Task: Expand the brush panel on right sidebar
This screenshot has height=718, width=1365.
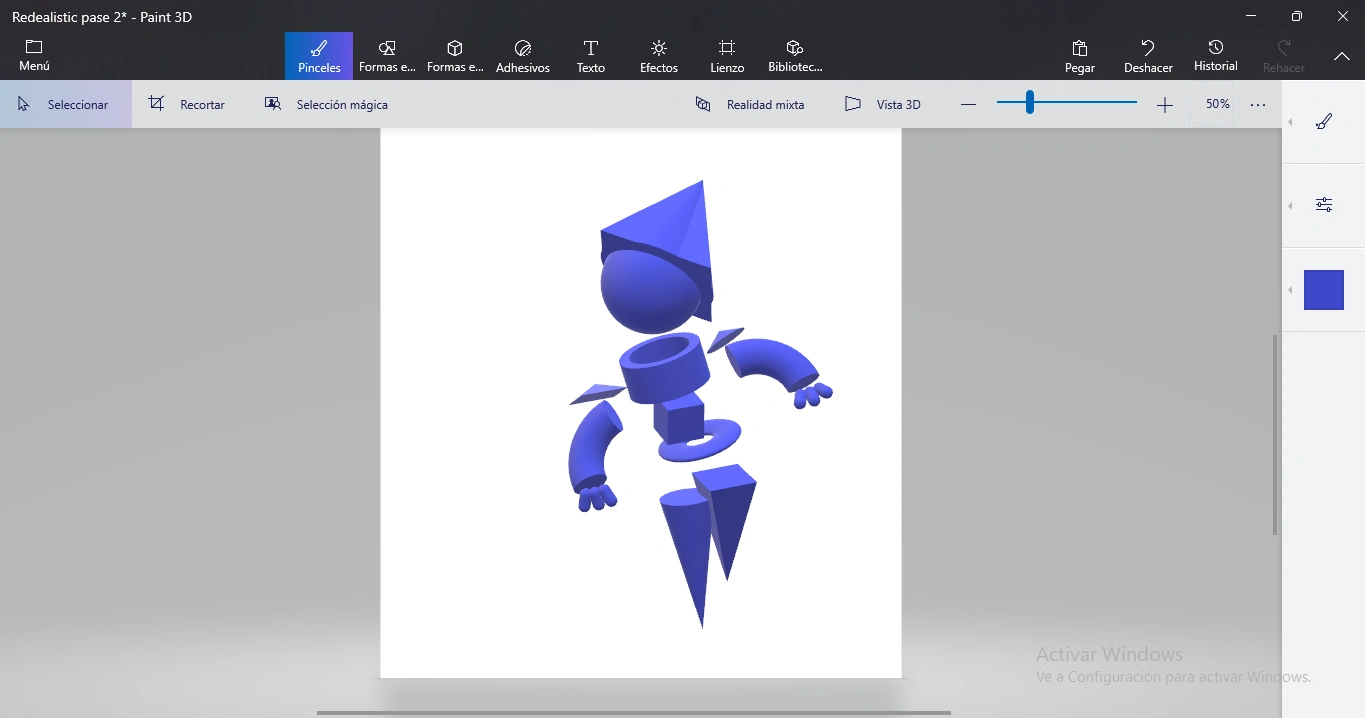Action: [1323, 122]
